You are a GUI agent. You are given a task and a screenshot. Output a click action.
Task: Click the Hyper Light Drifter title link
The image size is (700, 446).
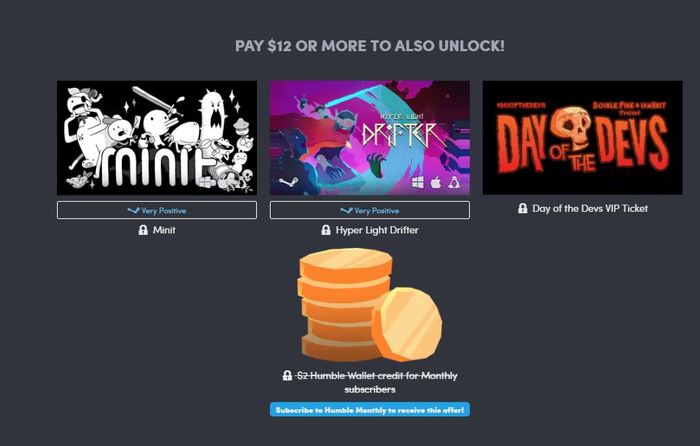click(377, 230)
